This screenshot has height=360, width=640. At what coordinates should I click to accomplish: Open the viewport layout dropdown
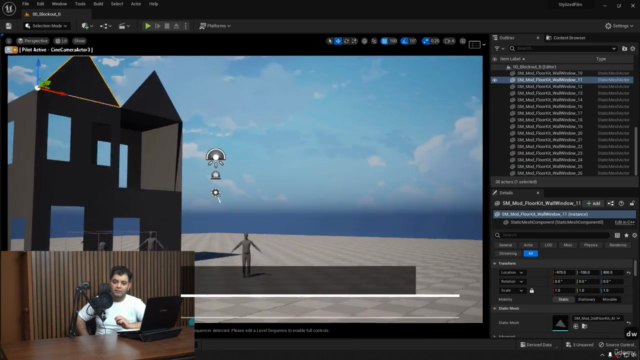[x=477, y=44]
